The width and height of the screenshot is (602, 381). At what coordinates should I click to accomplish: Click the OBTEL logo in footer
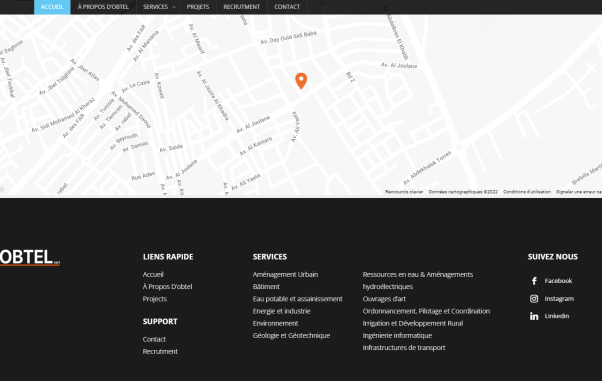point(30,257)
